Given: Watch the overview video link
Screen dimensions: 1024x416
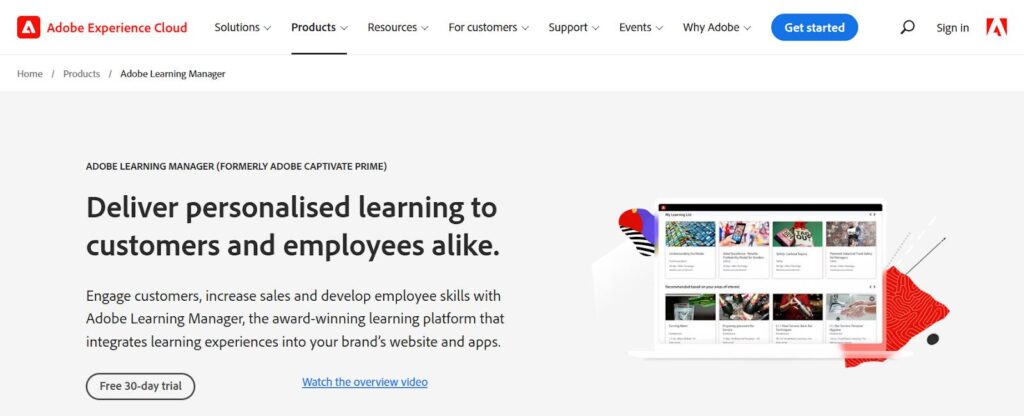Looking at the screenshot, I should pos(364,382).
